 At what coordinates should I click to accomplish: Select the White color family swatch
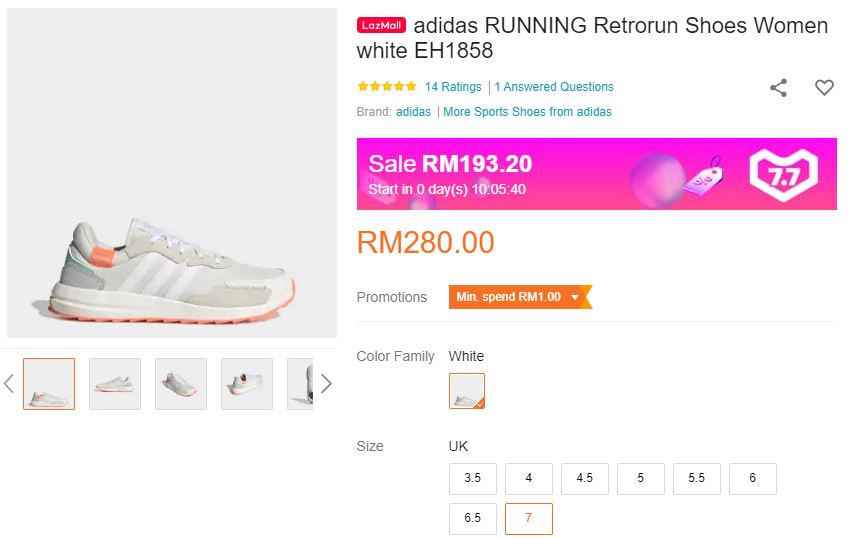467,391
